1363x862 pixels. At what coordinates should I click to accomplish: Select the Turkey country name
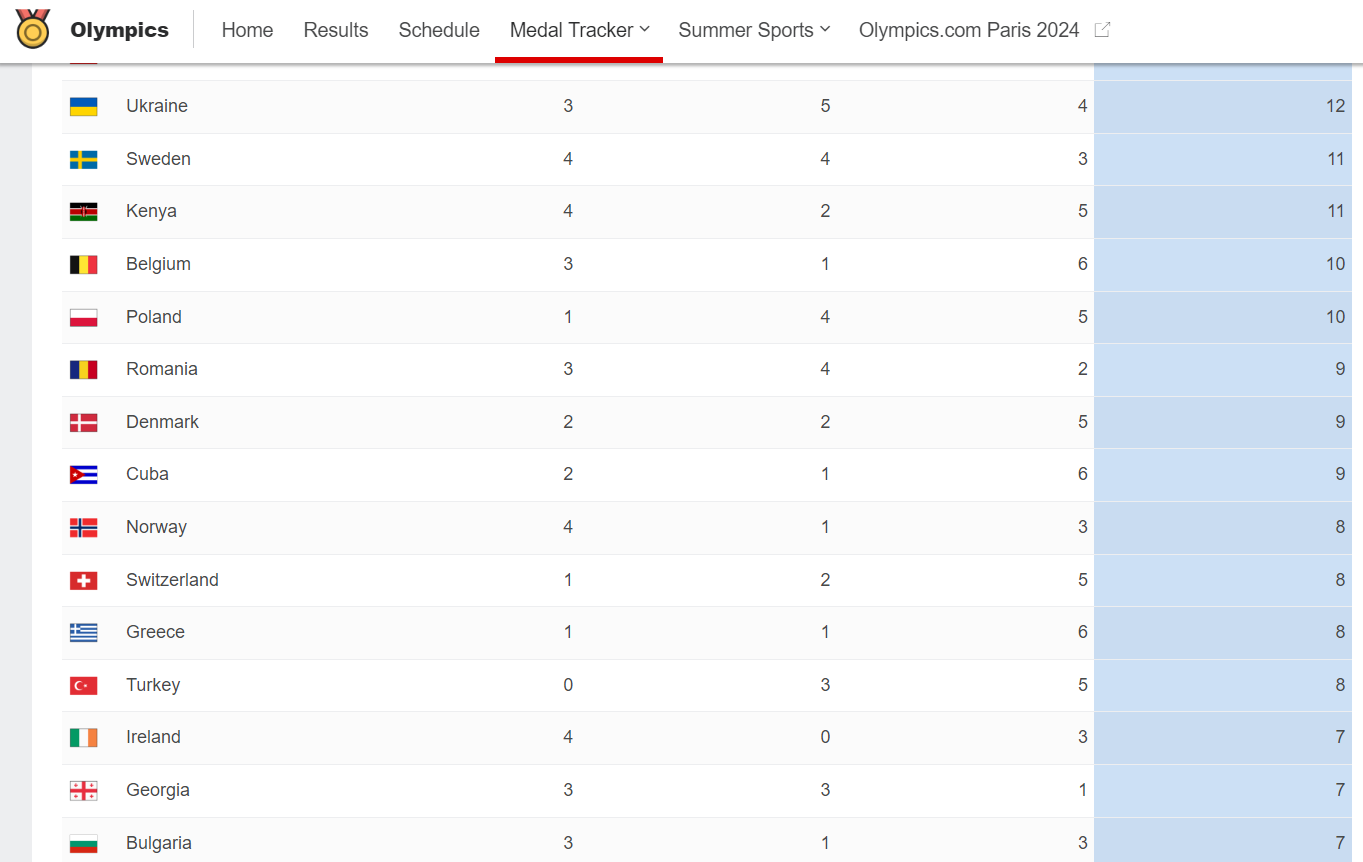(153, 685)
